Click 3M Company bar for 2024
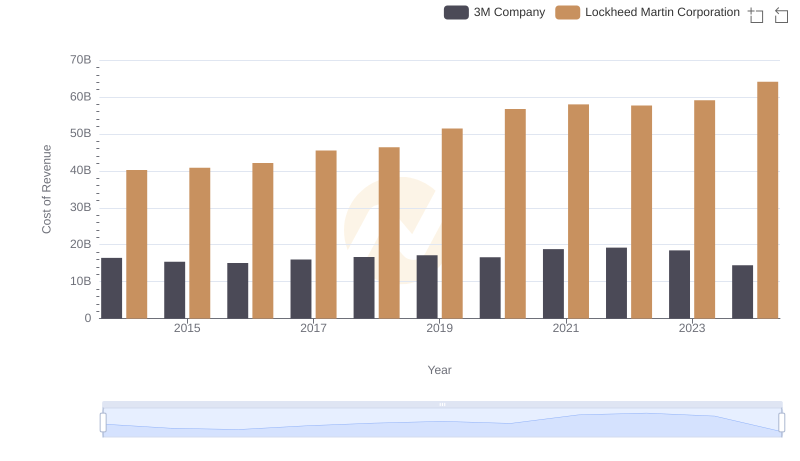The image size is (800, 461). [742, 292]
